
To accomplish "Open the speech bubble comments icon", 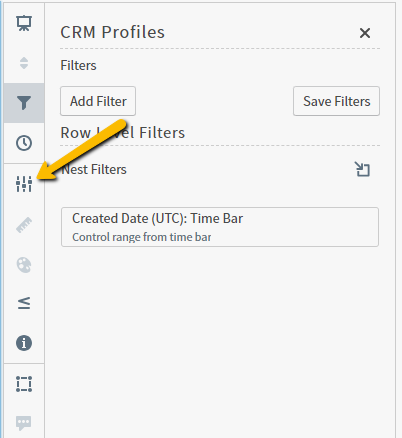I will (24, 423).
